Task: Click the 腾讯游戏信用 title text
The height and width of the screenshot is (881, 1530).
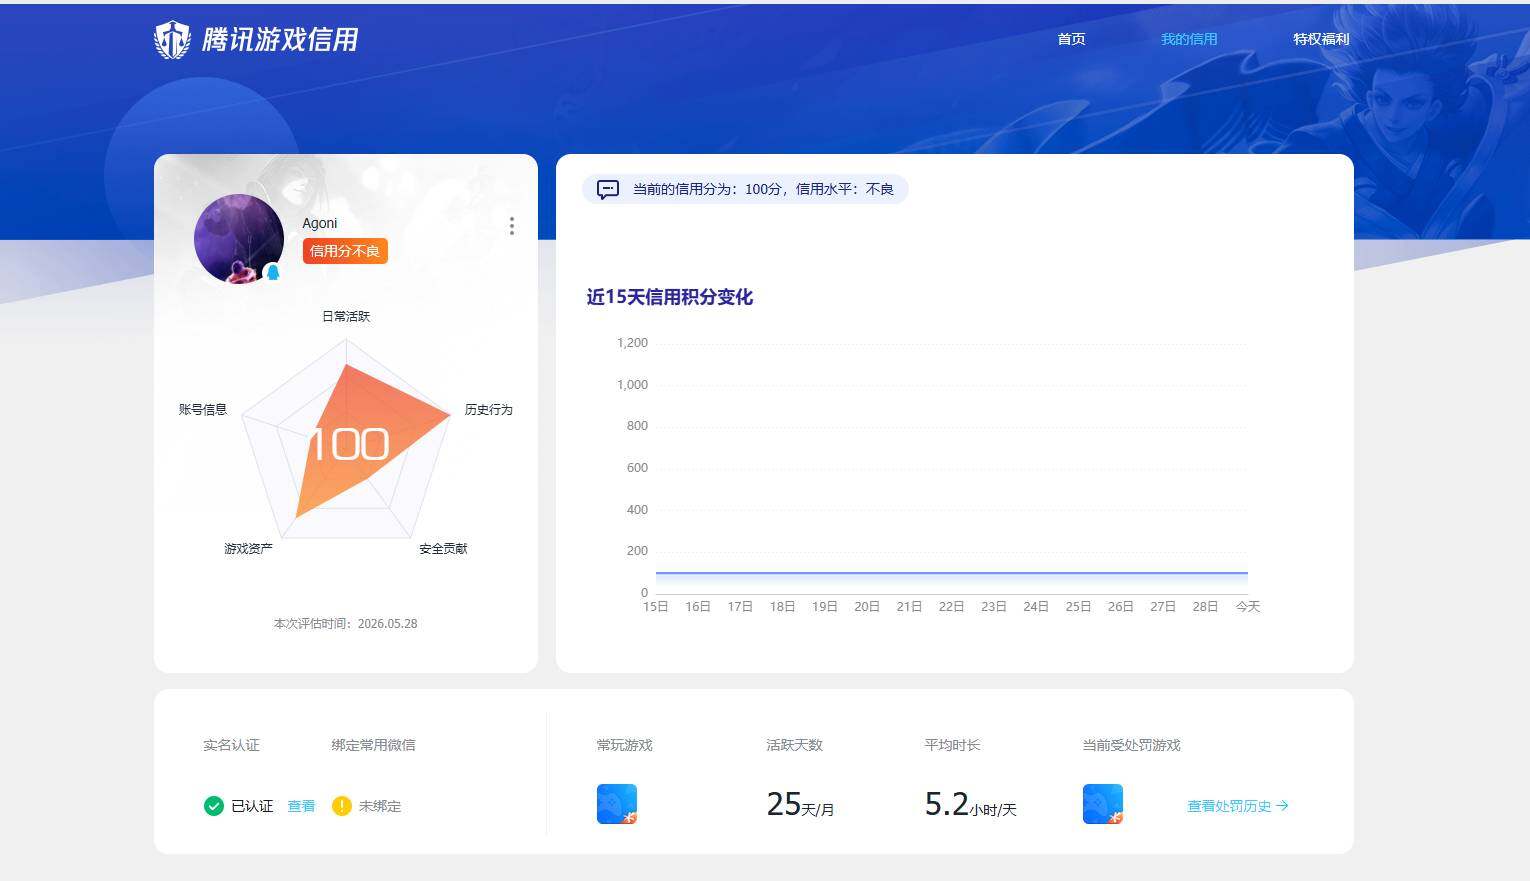Action: (x=280, y=40)
